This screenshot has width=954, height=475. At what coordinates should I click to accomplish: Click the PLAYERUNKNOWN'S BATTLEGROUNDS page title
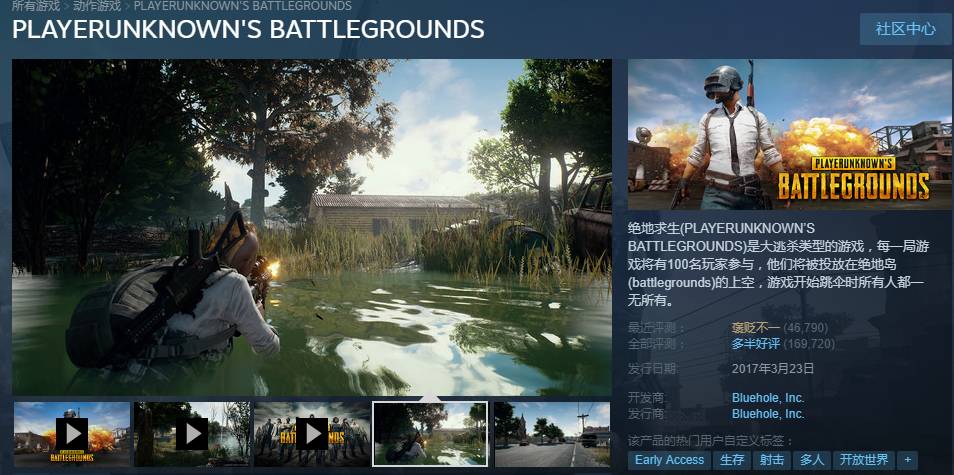[x=248, y=29]
